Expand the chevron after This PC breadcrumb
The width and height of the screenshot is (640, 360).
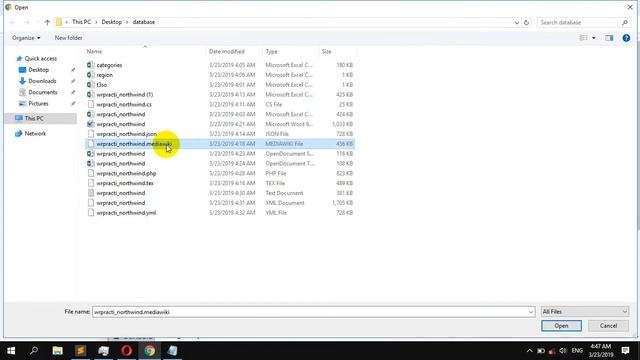point(96,22)
